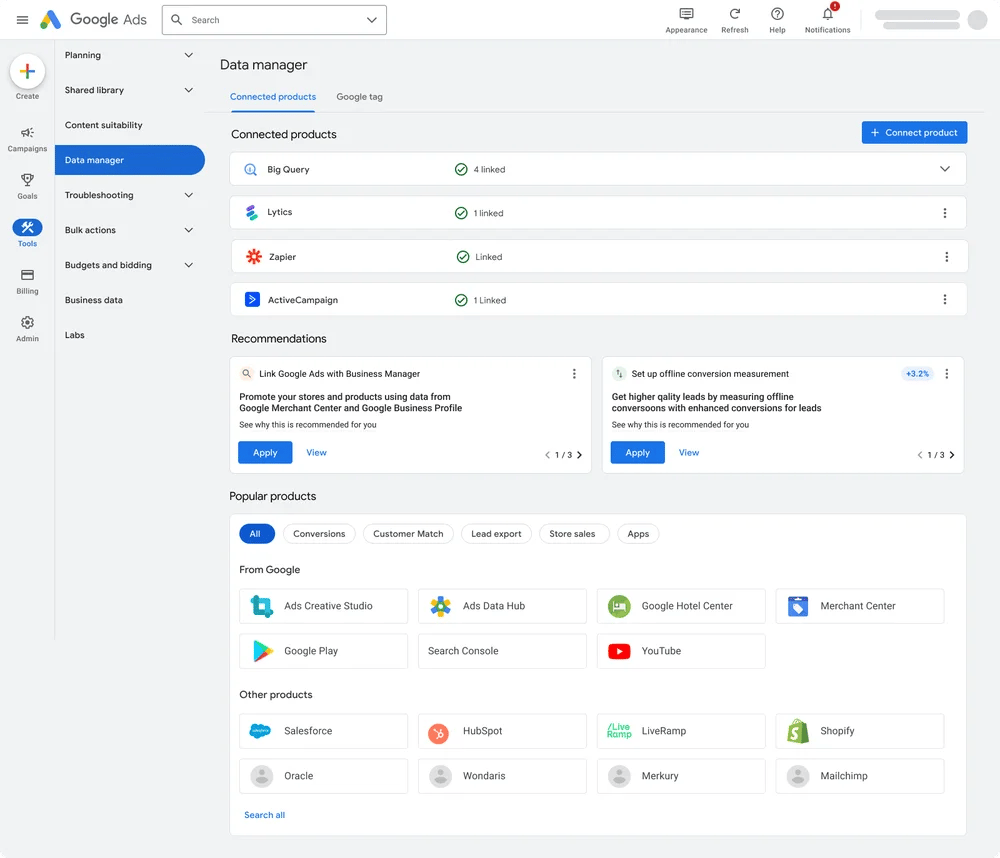Expand the Troubleshooting menu

click(x=189, y=195)
